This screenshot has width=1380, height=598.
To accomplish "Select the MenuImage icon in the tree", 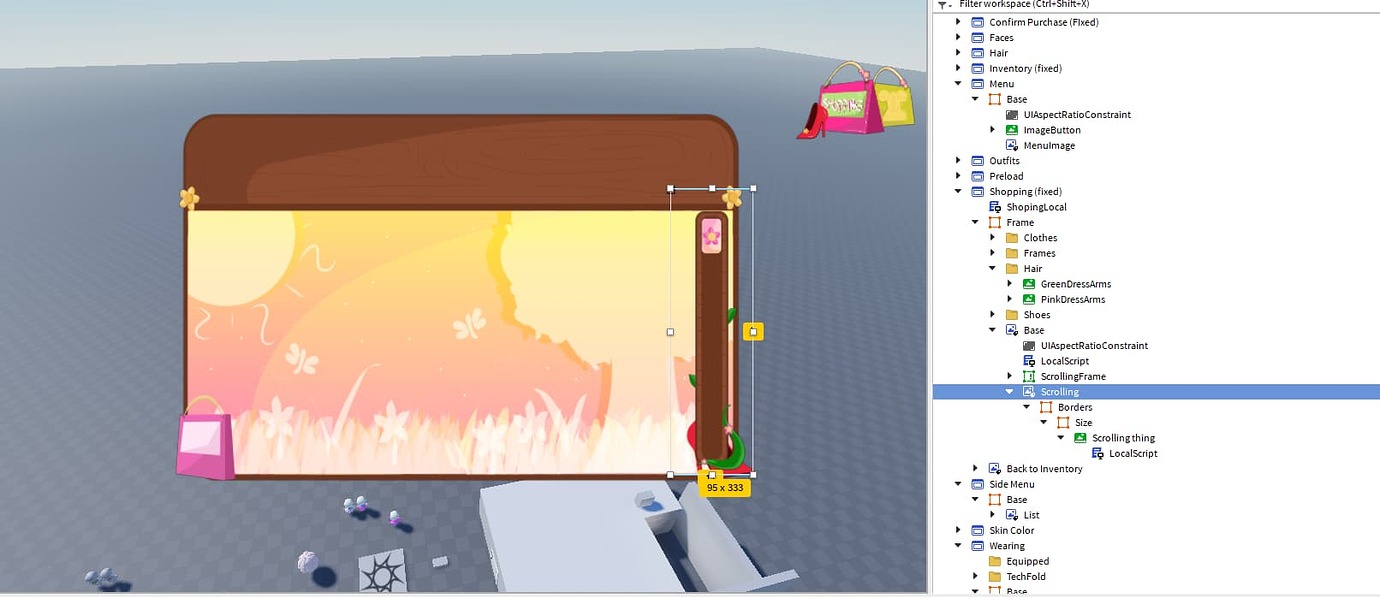I will (x=1012, y=145).
